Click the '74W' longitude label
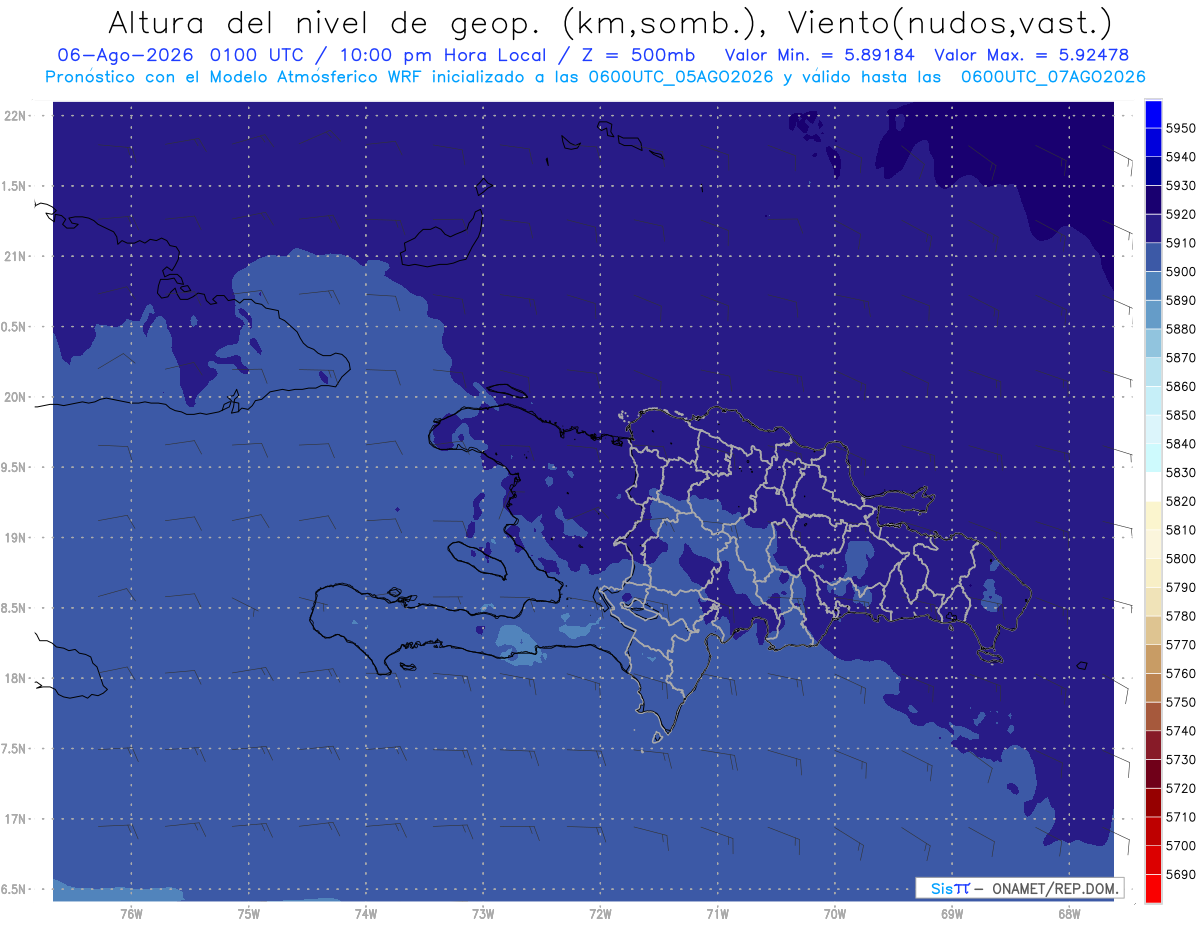1200x927 pixels. pos(365,913)
